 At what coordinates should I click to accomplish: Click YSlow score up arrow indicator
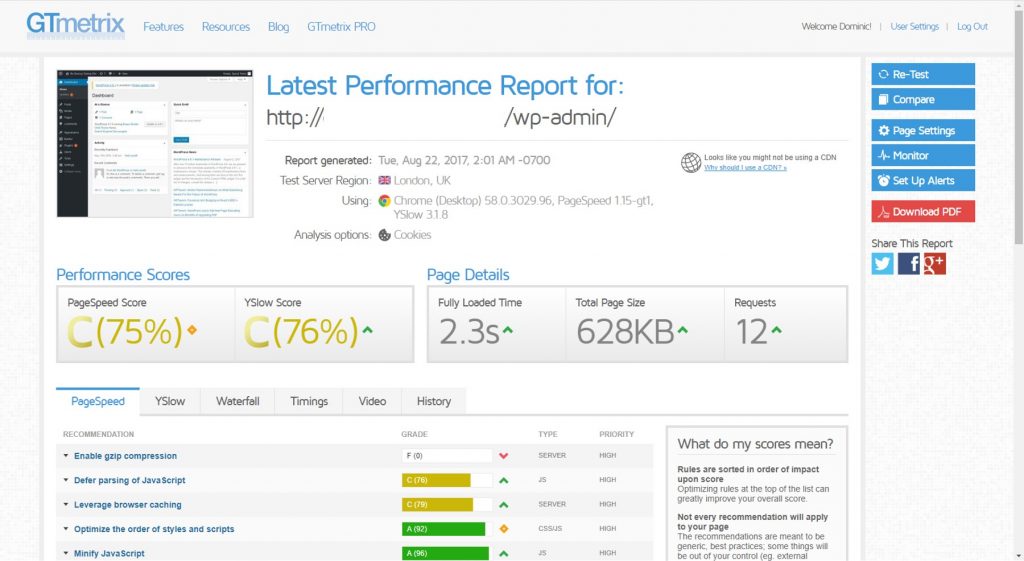[368, 330]
